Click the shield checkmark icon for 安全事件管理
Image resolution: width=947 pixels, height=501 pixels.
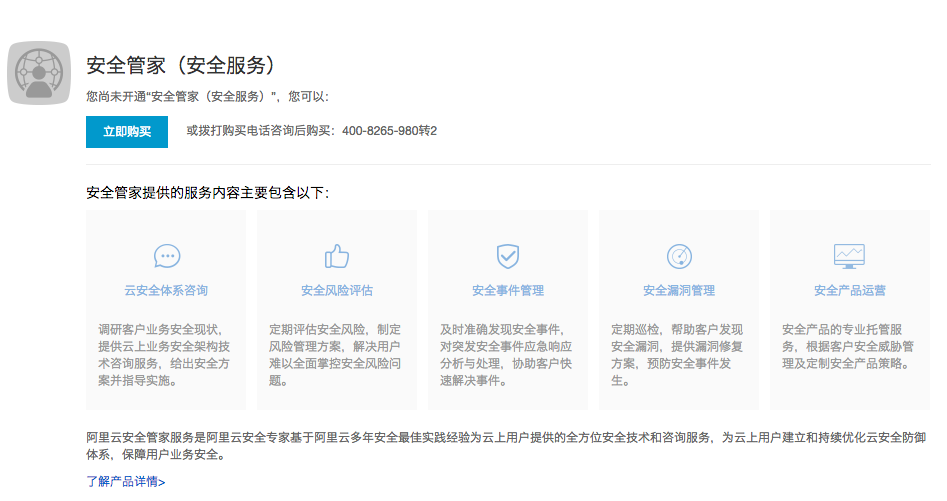pyautogui.click(x=507, y=256)
